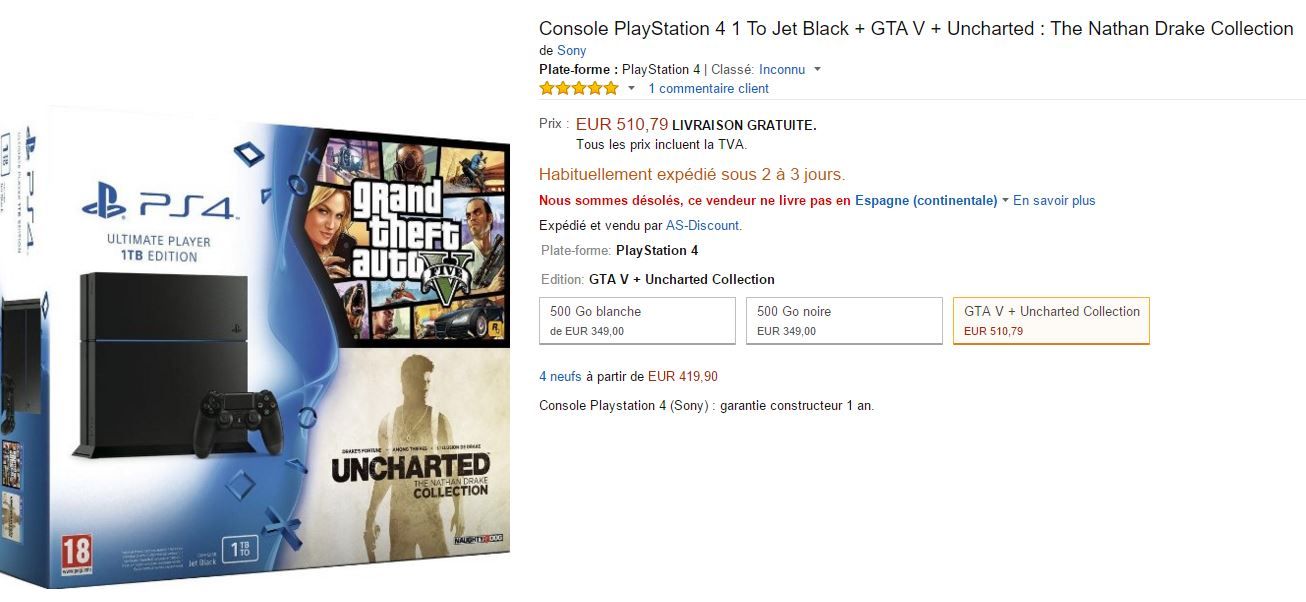This screenshot has height=602, width=1306.
Task: Click the five-star rating icons
Action: (x=579, y=89)
